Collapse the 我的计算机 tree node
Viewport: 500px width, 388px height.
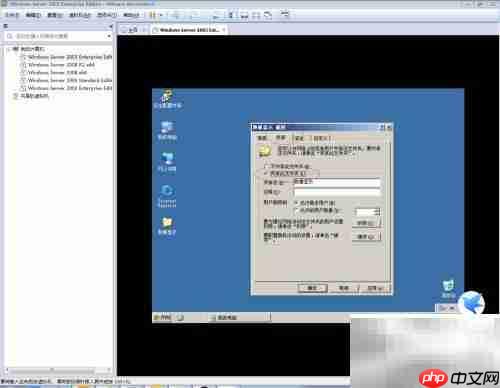coord(9,49)
